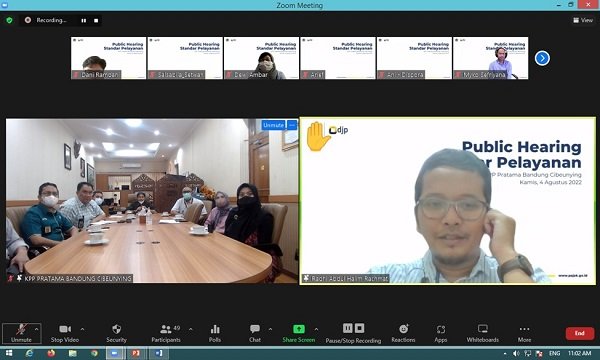Viewport: 600px width, 360px height.
Task: Open the Security shield menu
Action: [116, 333]
